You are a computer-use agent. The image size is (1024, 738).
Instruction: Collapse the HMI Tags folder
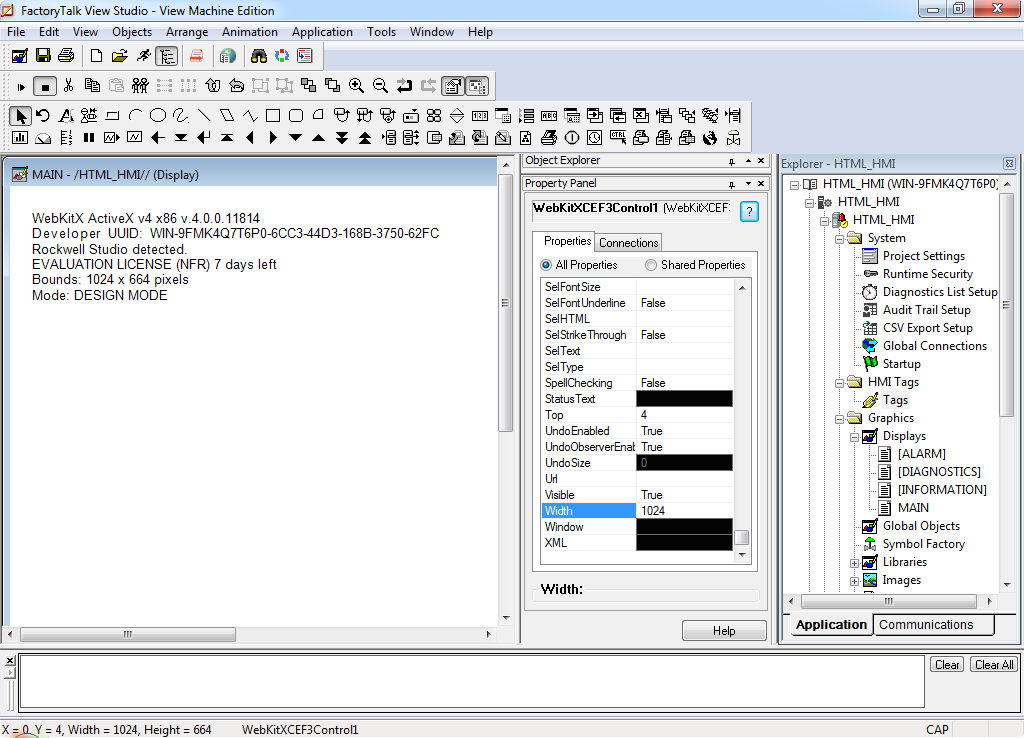click(839, 383)
